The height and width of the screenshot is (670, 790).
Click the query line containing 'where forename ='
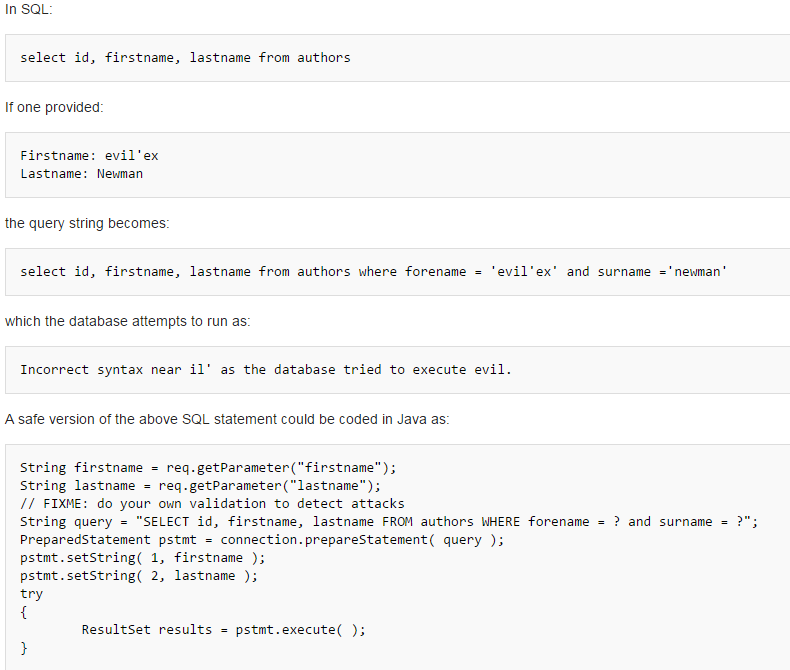coord(374,272)
